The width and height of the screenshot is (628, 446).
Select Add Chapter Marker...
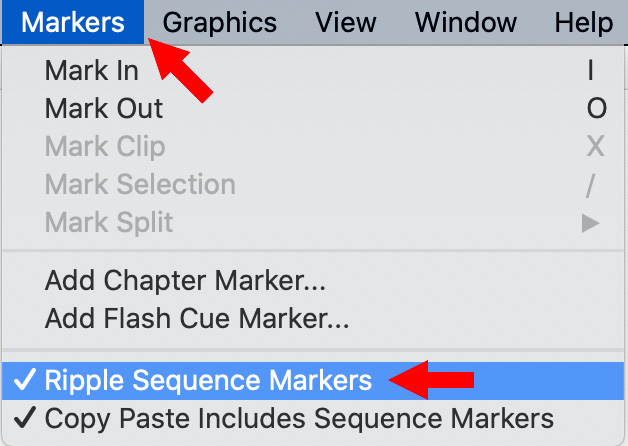pos(185,281)
